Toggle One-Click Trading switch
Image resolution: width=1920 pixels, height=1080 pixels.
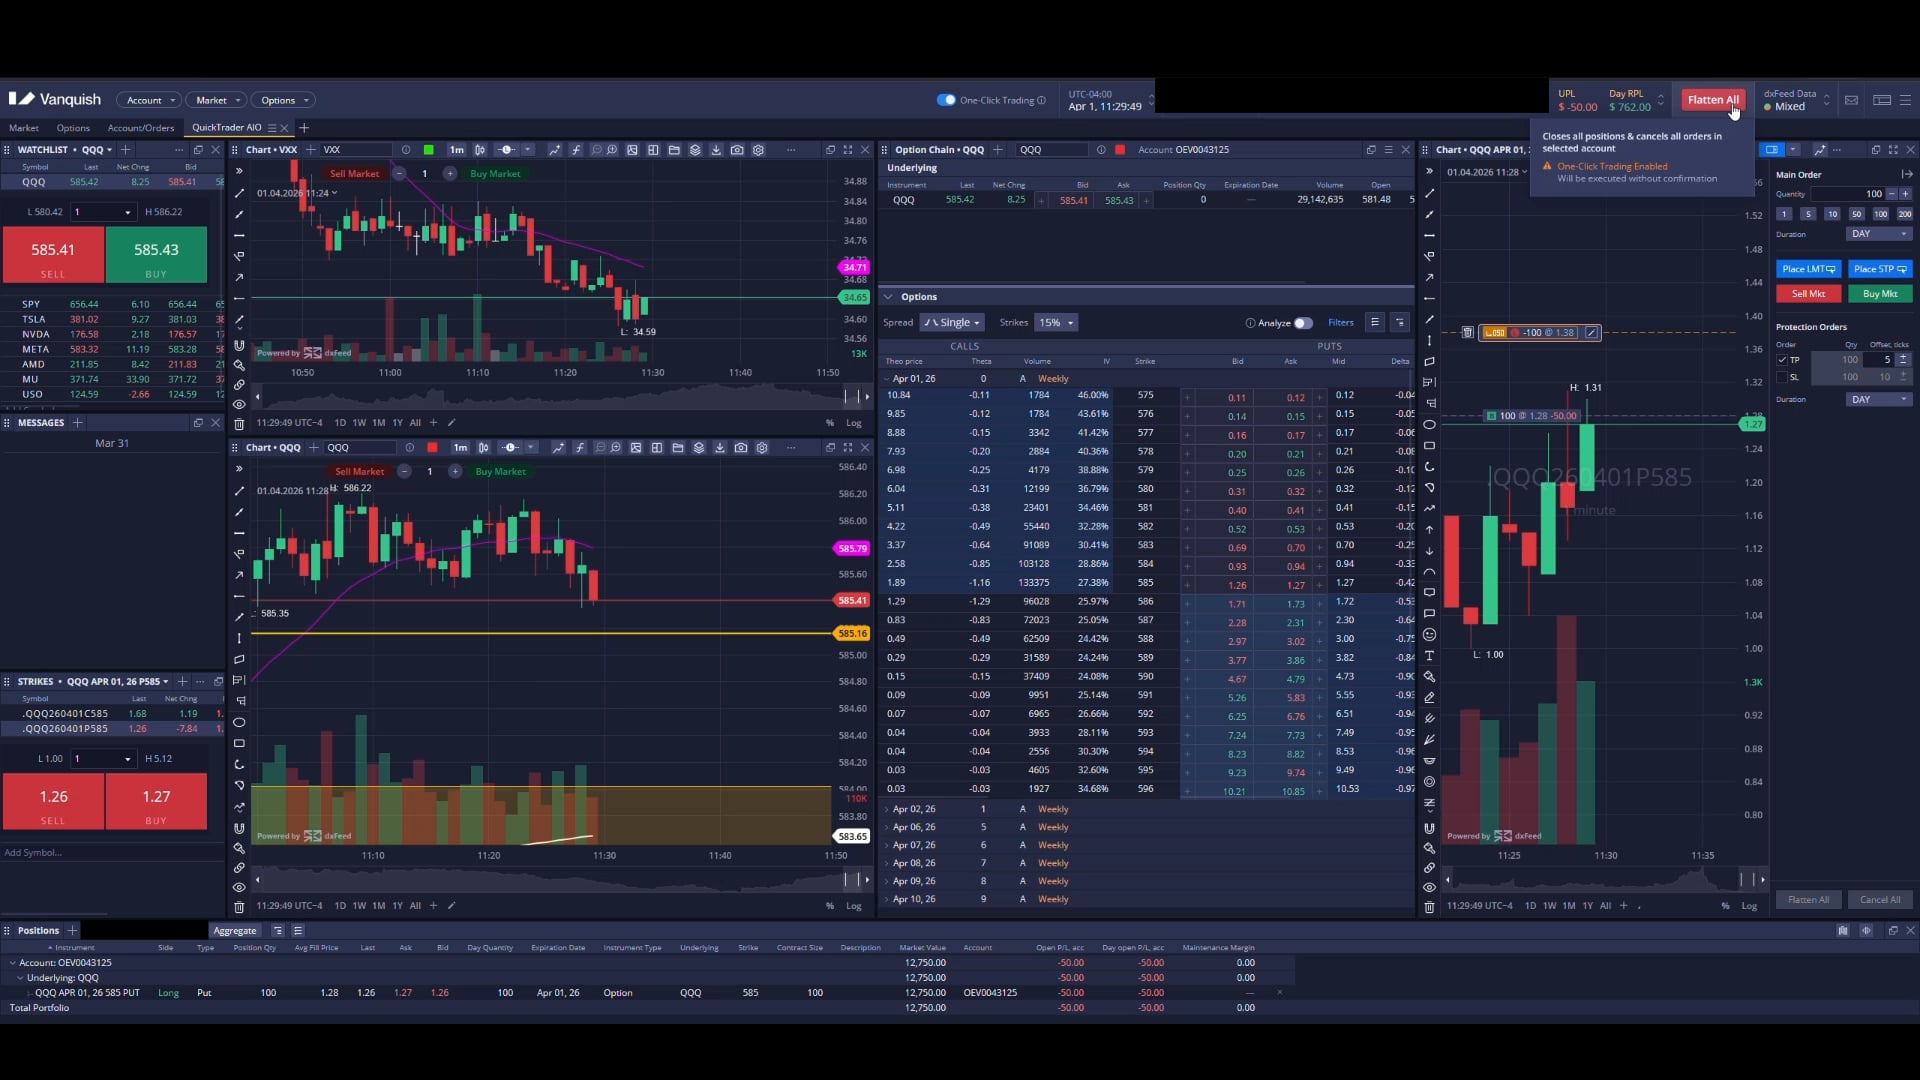click(945, 100)
